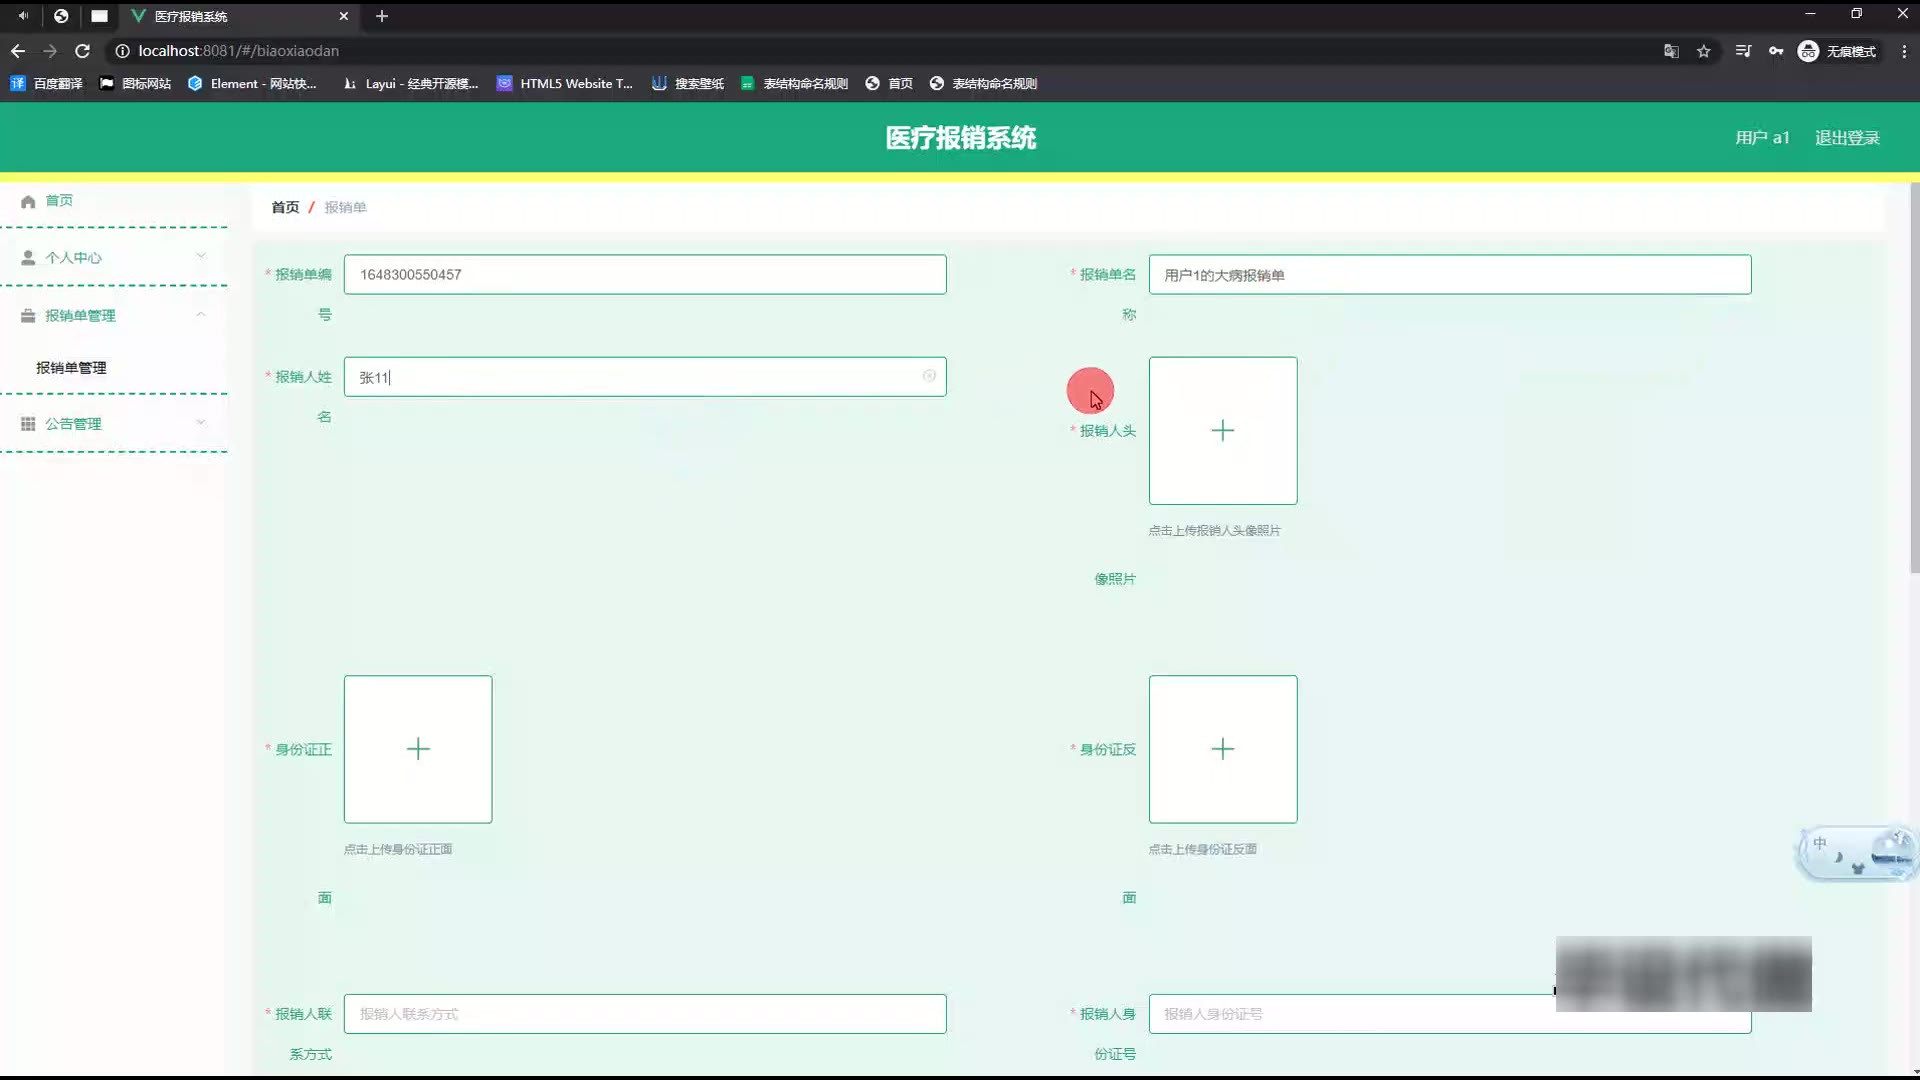Expand the 公告管理 menu chevron
Viewport: 1920px width, 1080px height.
[201, 422]
